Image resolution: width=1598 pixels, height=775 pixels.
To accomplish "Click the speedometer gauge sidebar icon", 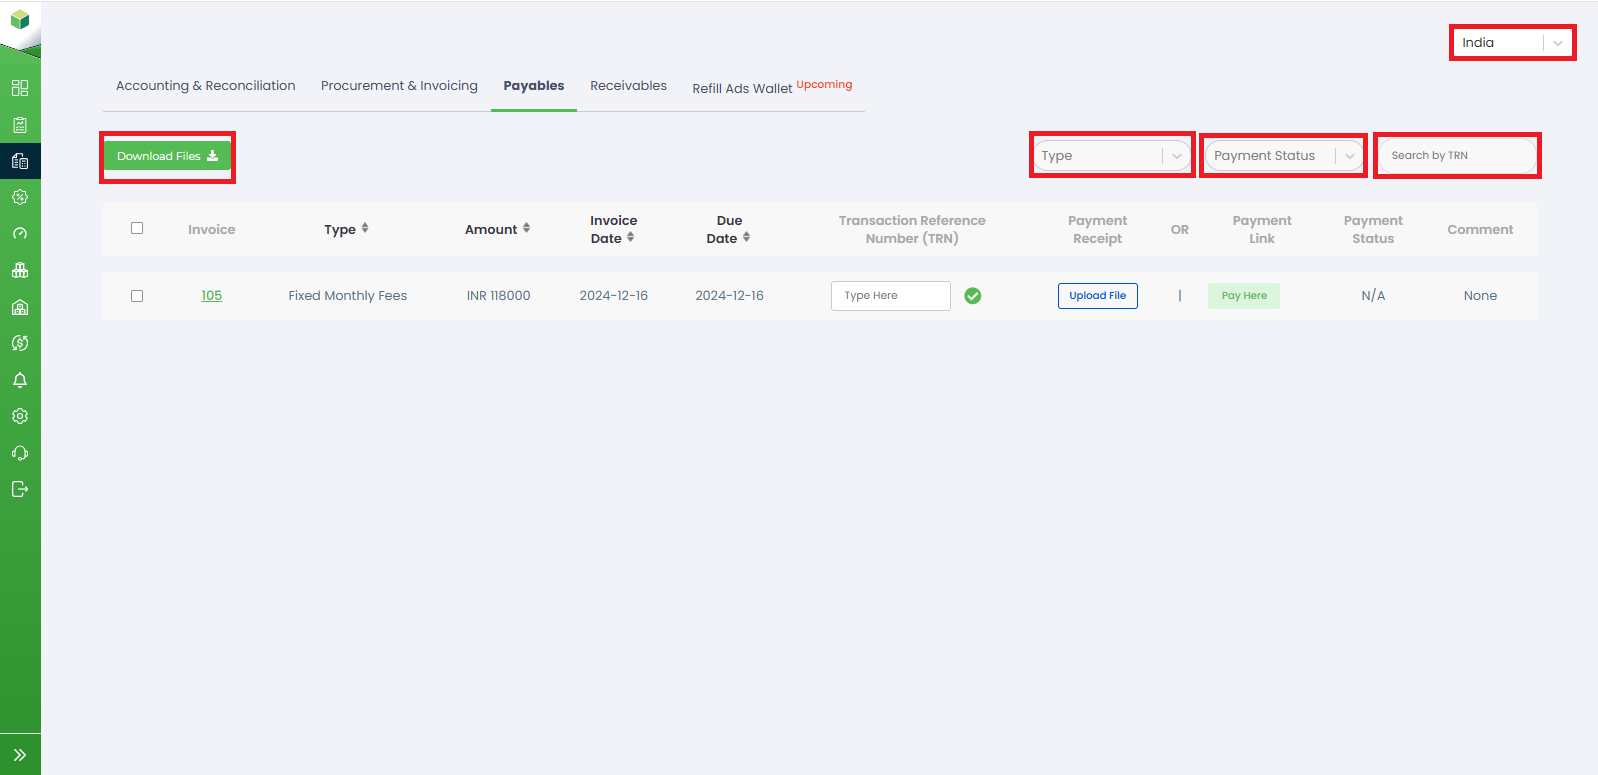I will 20,234.
